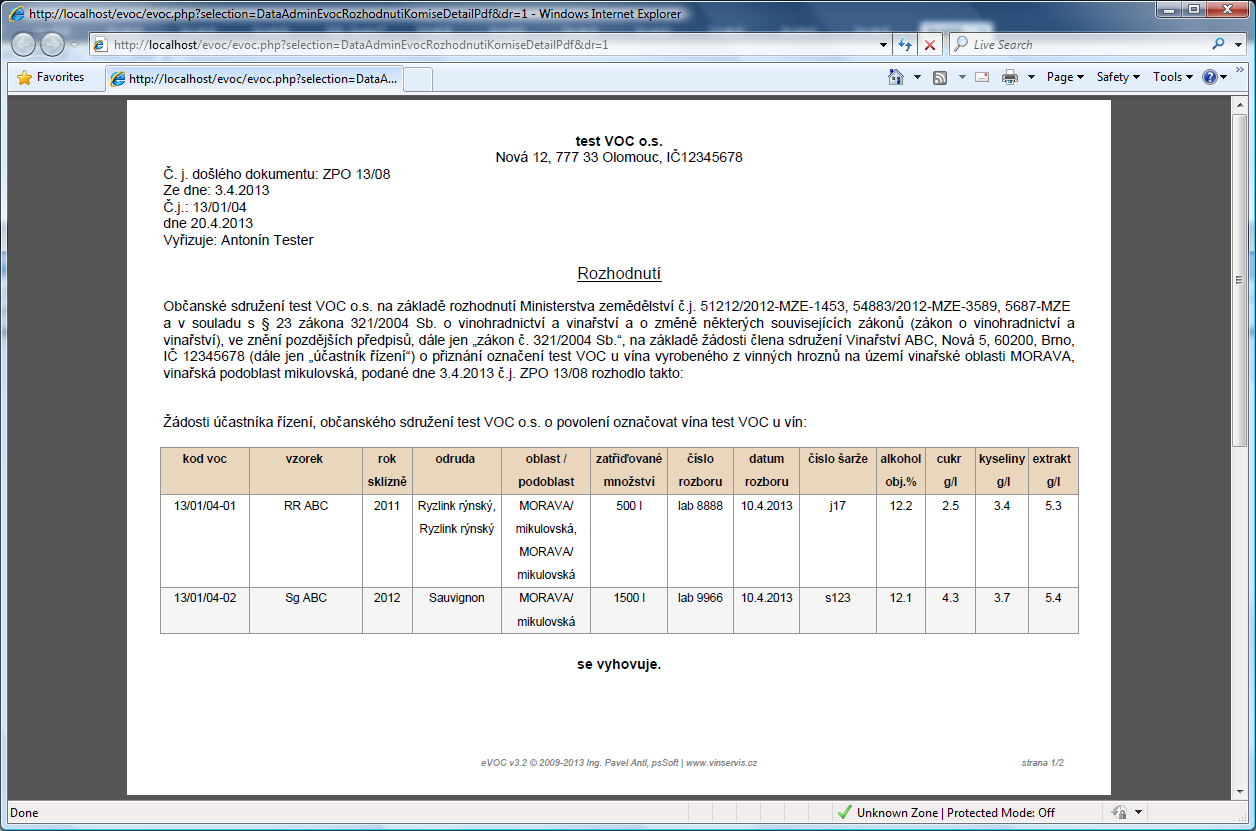The width and height of the screenshot is (1256, 831).
Task: Click the red Stop loading icon
Action: [930, 45]
